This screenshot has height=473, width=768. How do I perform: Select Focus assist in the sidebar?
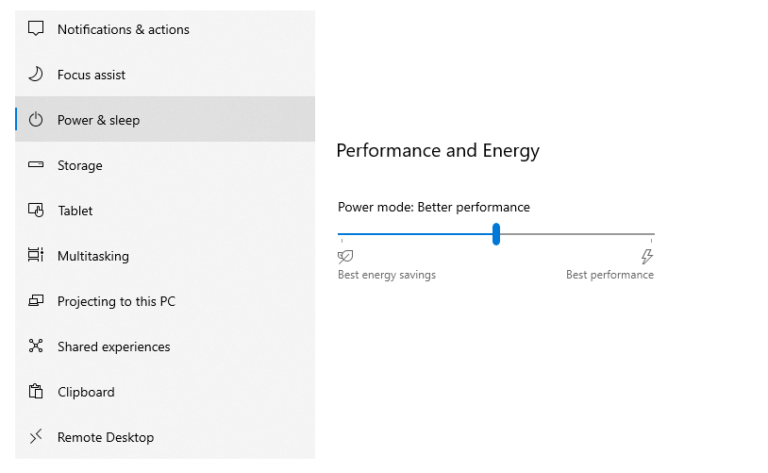pyautogui.click(x=165, y=74)
